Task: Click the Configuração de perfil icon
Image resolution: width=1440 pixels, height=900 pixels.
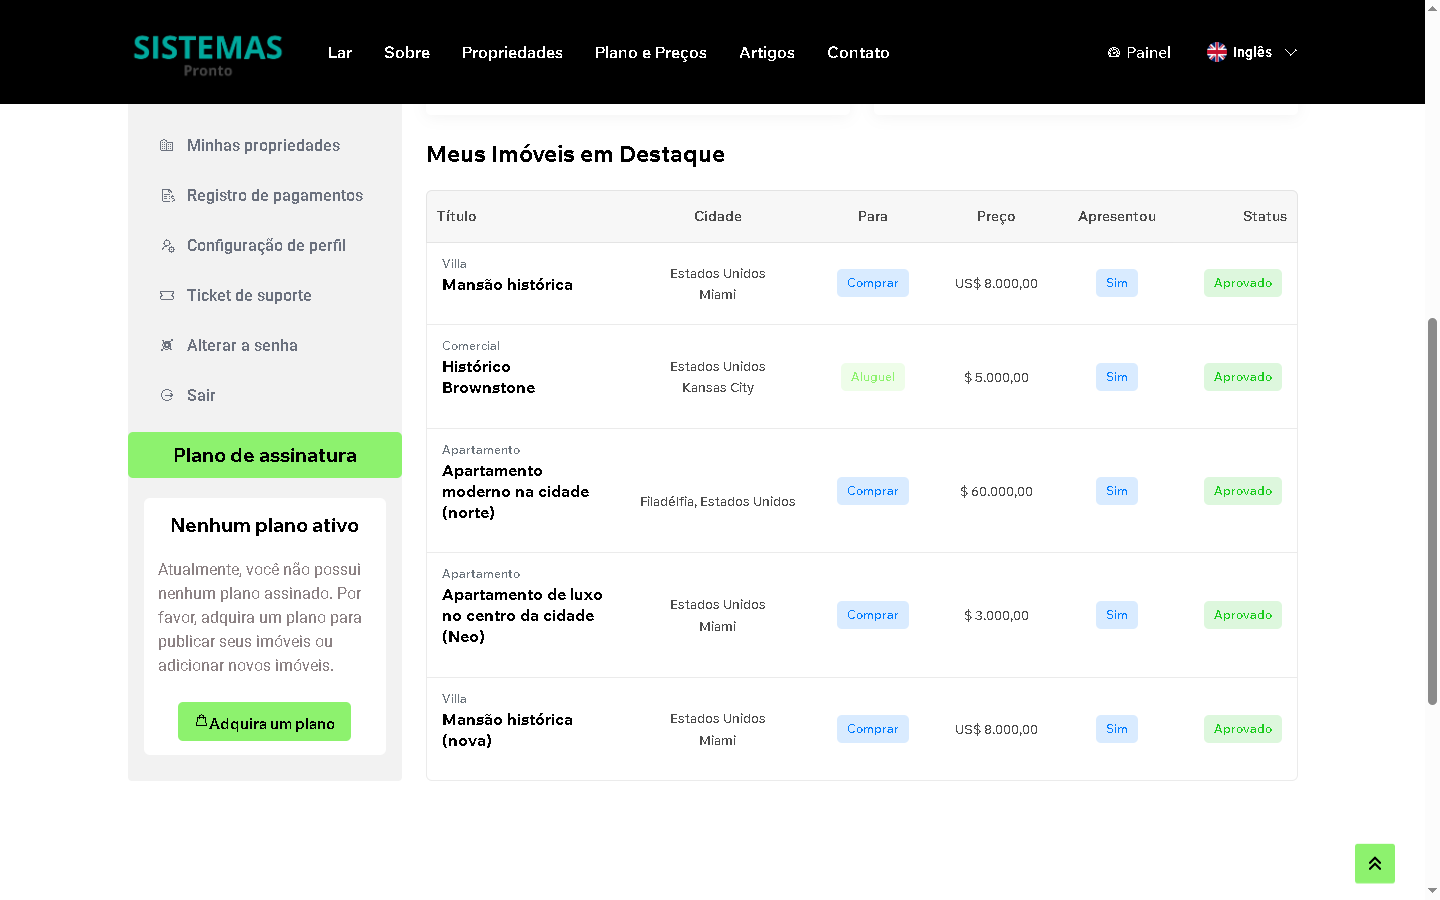Action: click(167, 246)
